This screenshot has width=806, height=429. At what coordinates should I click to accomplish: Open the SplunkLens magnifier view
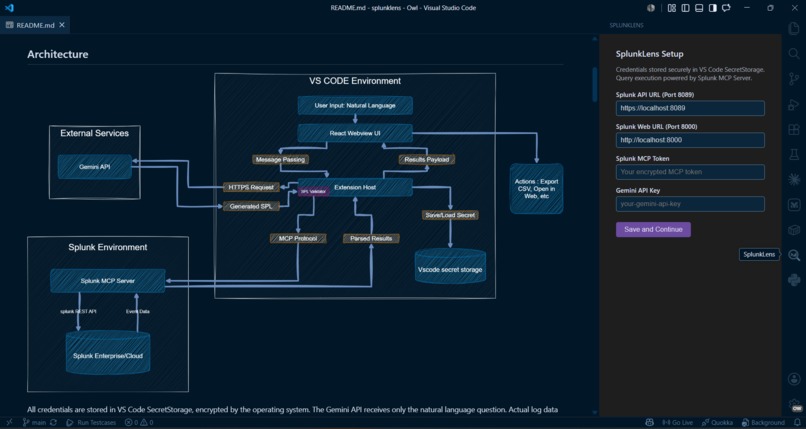click(x=794, y=255)
